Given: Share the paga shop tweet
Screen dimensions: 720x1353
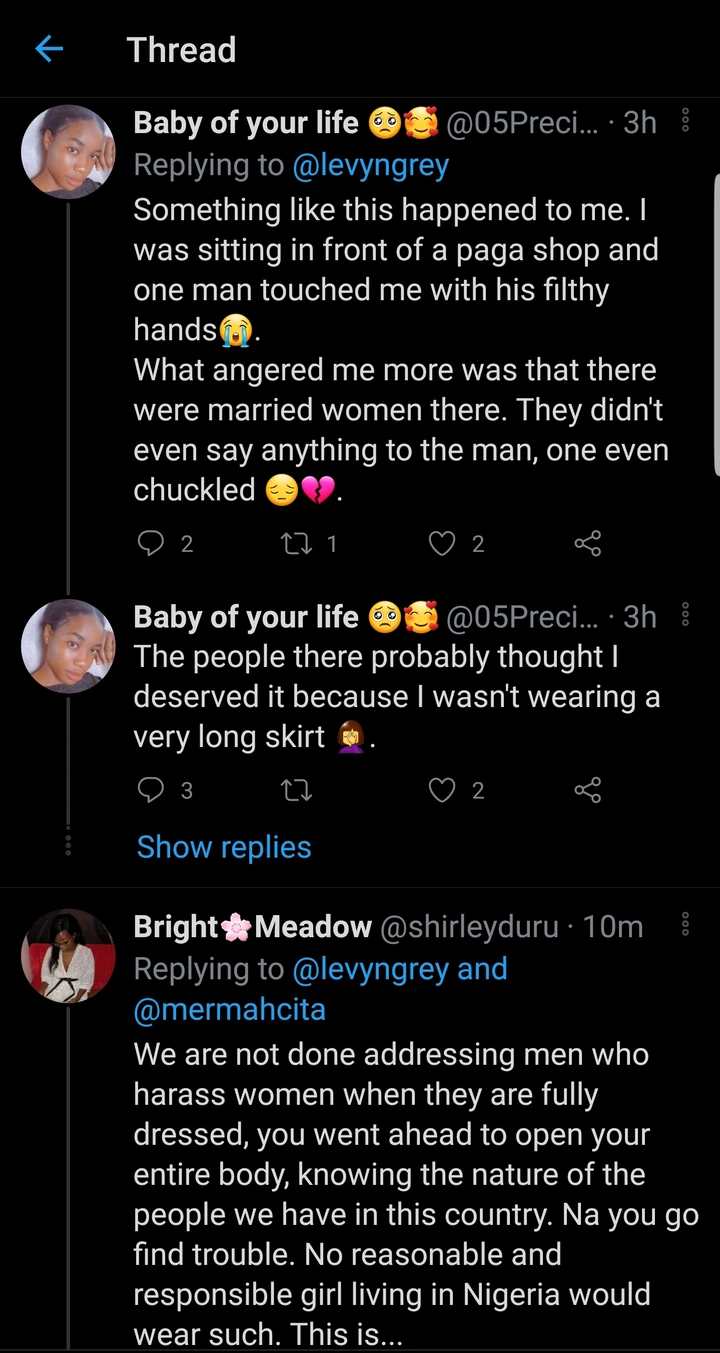Looking at the screenshot, I should tap(588, 543).
